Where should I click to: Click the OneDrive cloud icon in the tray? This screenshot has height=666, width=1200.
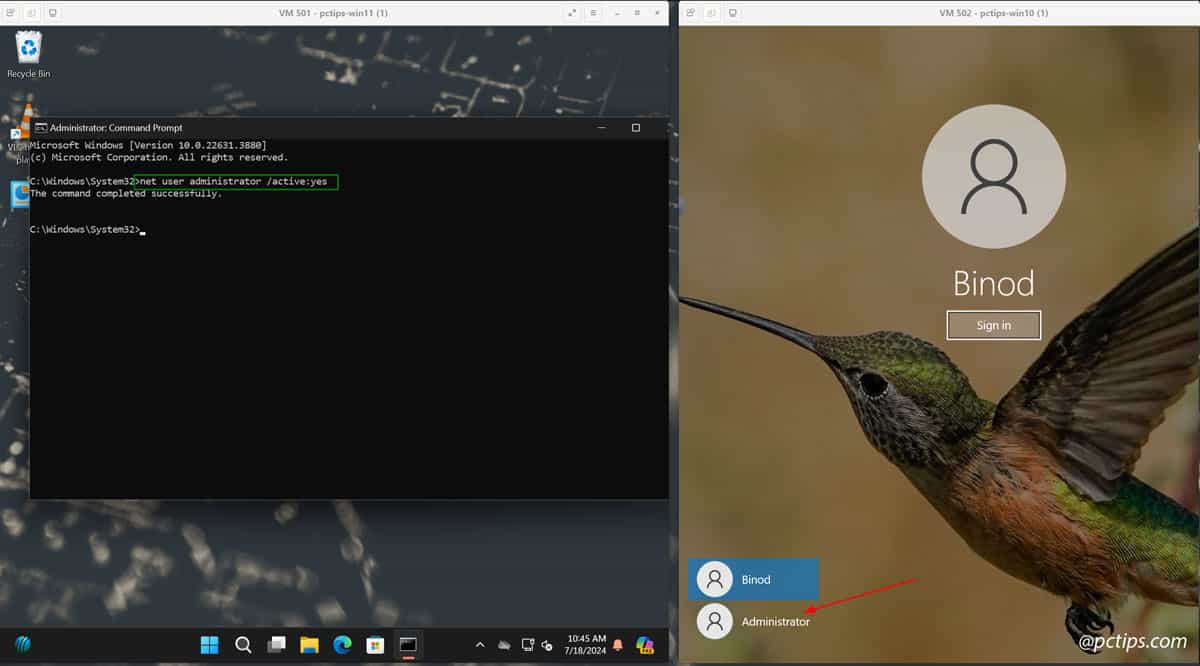[503, 645]
